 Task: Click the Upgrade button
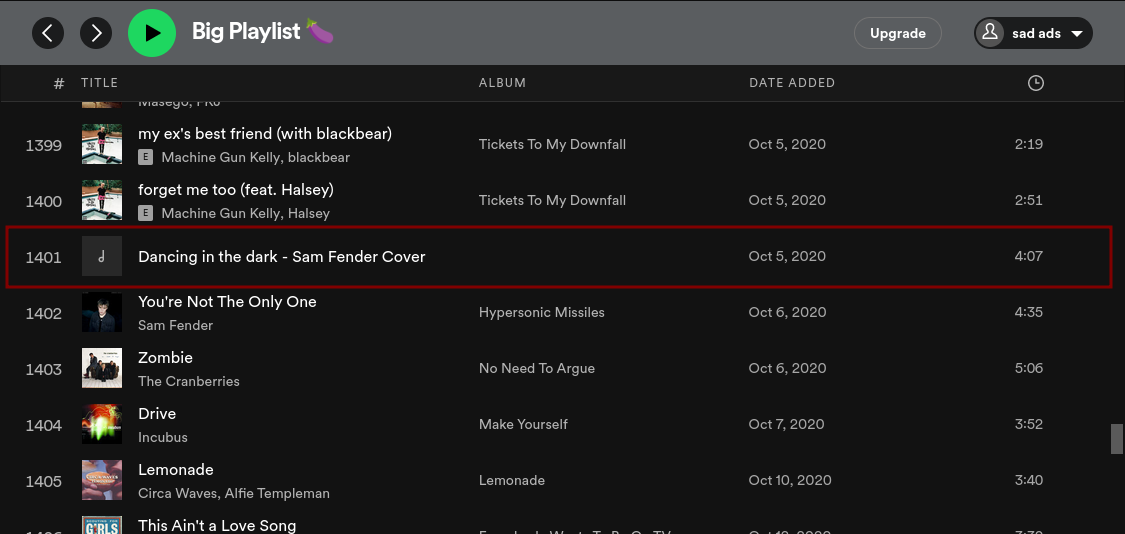click(x=898, y=33)
